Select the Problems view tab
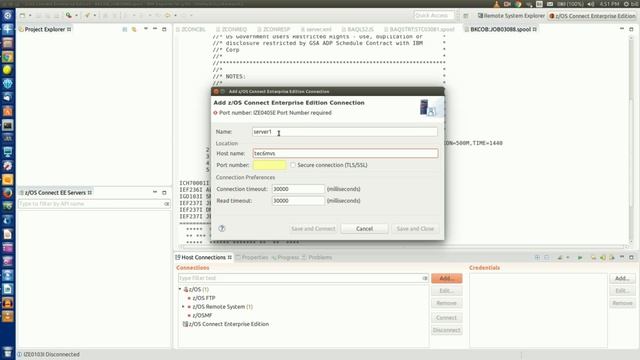The height and width of the screenshot is (360, 640). (317, 258)
